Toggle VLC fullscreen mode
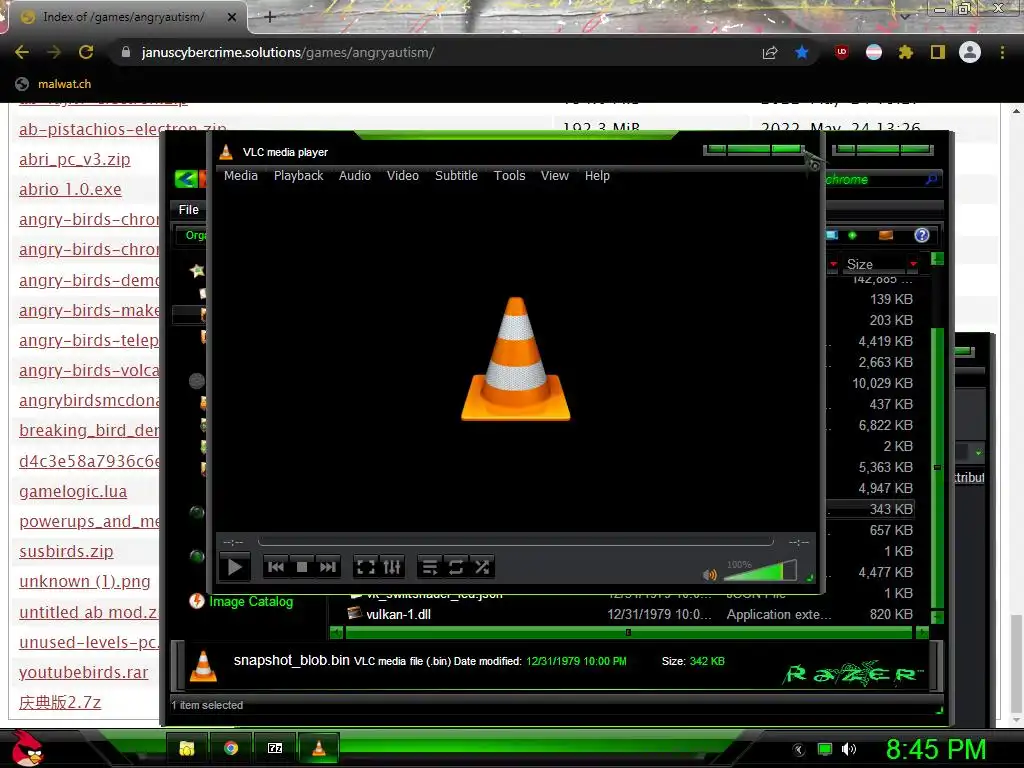 click(x=366, y=567)
